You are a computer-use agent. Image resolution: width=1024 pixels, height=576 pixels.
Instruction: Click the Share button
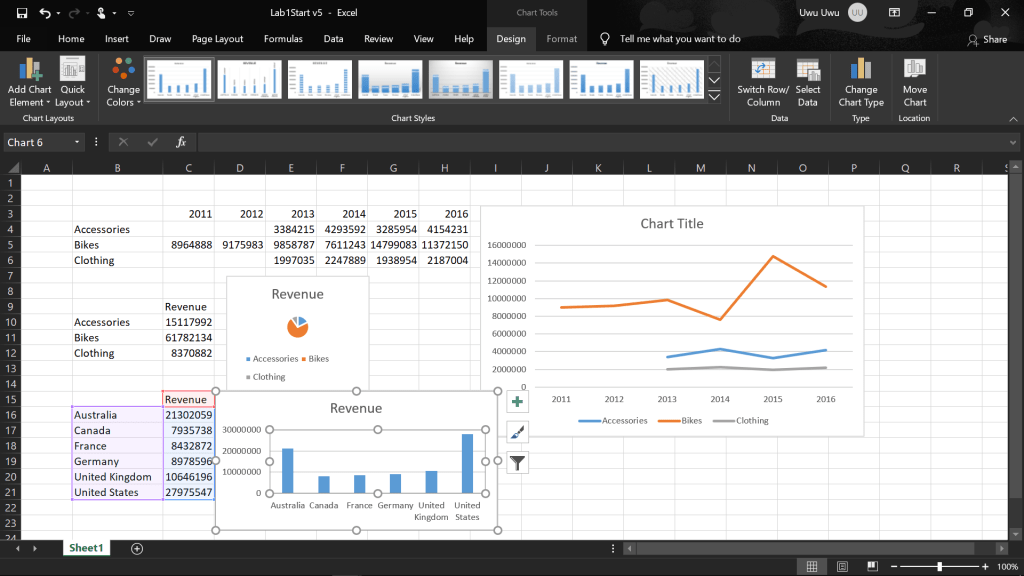pyautogui.click(x=987, y=39)
